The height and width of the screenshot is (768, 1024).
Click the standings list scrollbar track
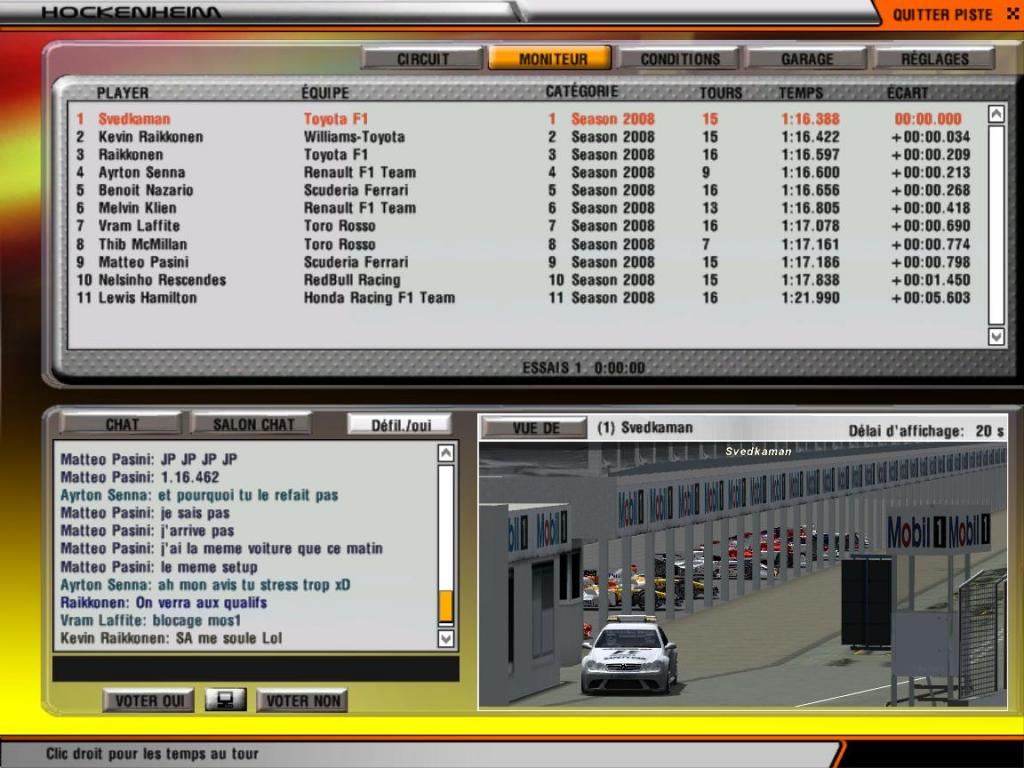(x=996, y=225)
